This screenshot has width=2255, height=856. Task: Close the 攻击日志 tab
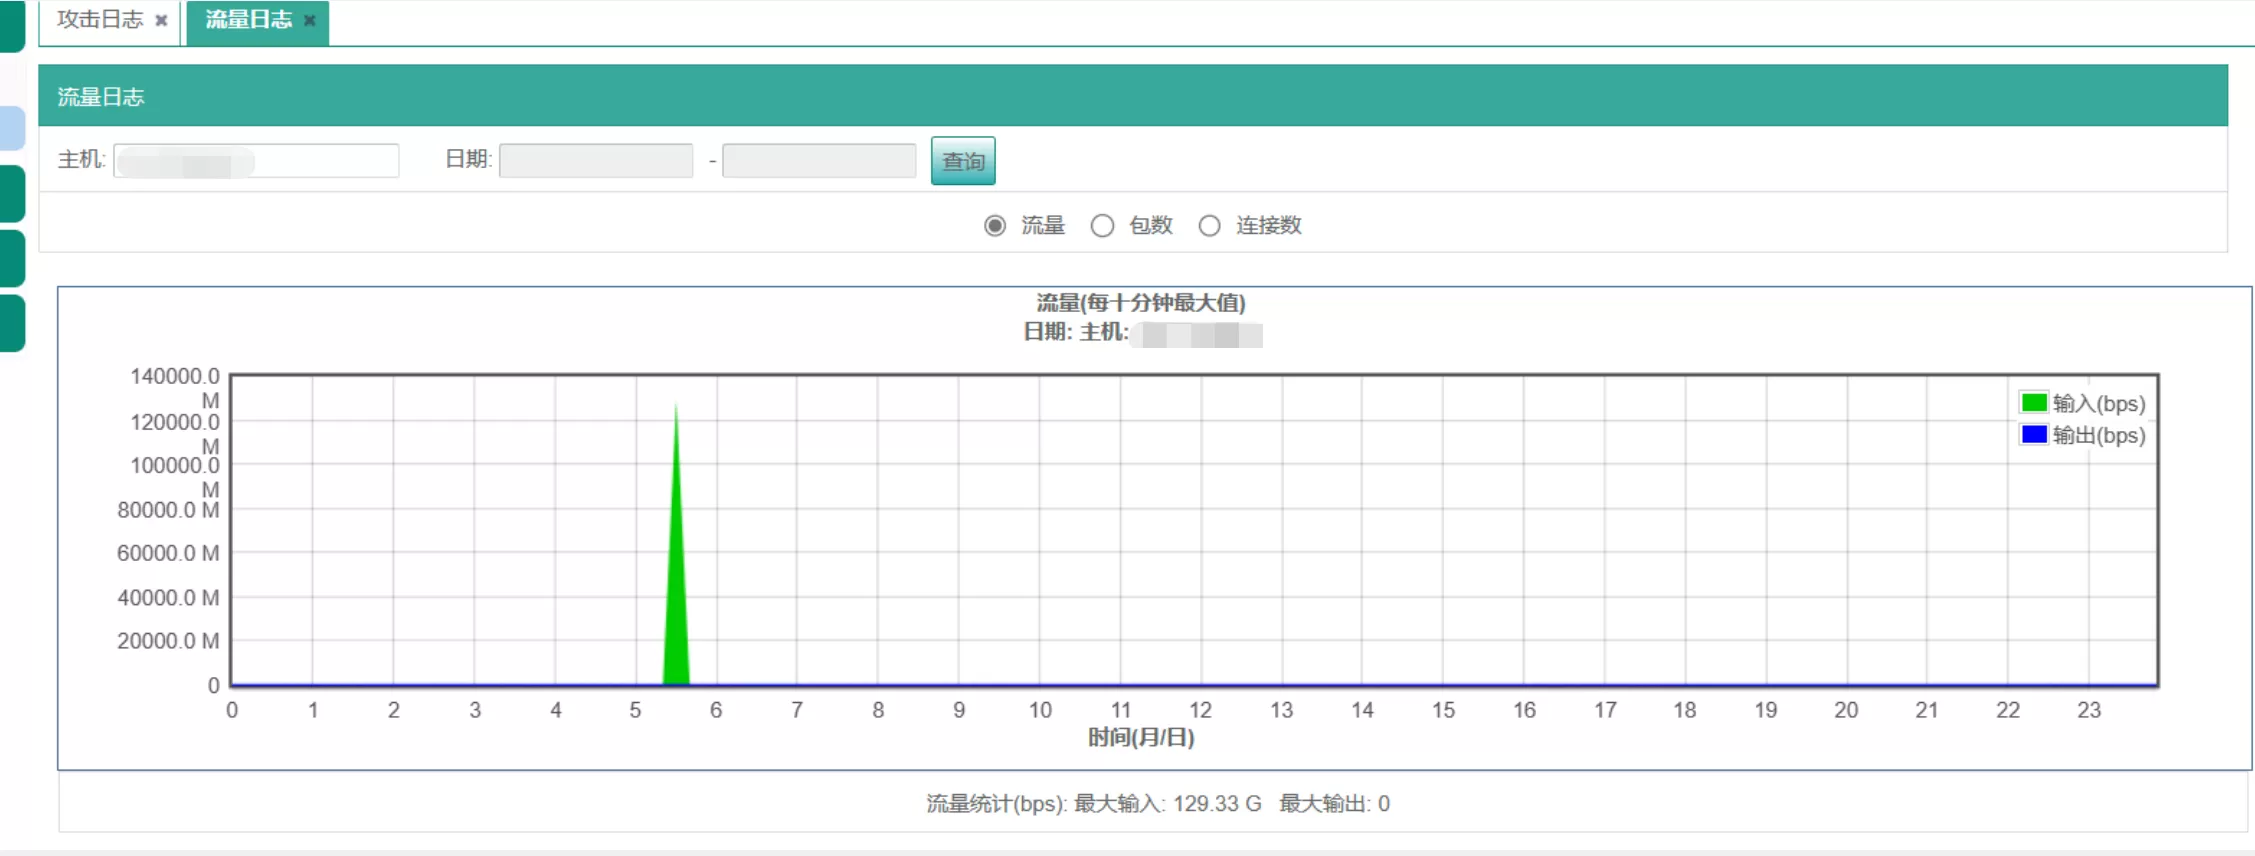[x=161, y=20]
